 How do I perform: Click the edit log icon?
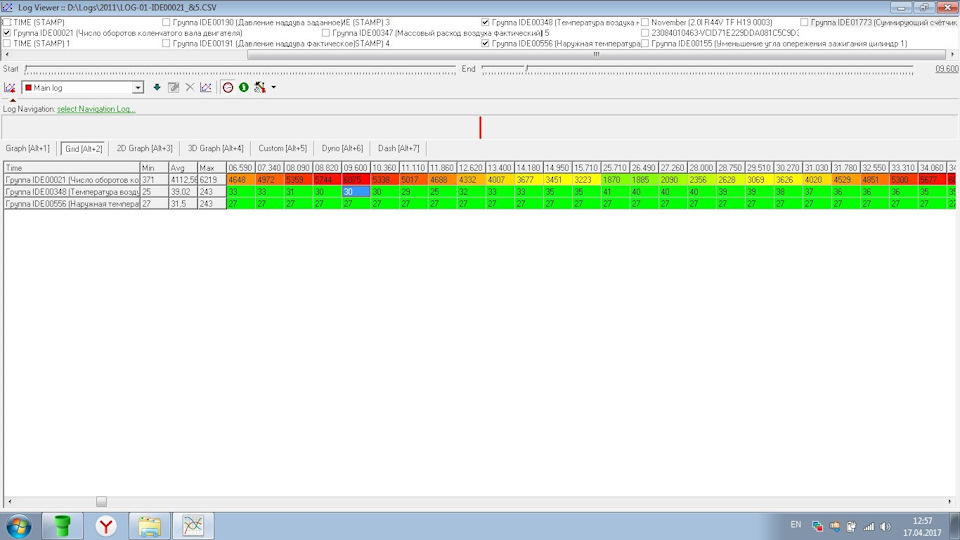(x=173, y=88)
